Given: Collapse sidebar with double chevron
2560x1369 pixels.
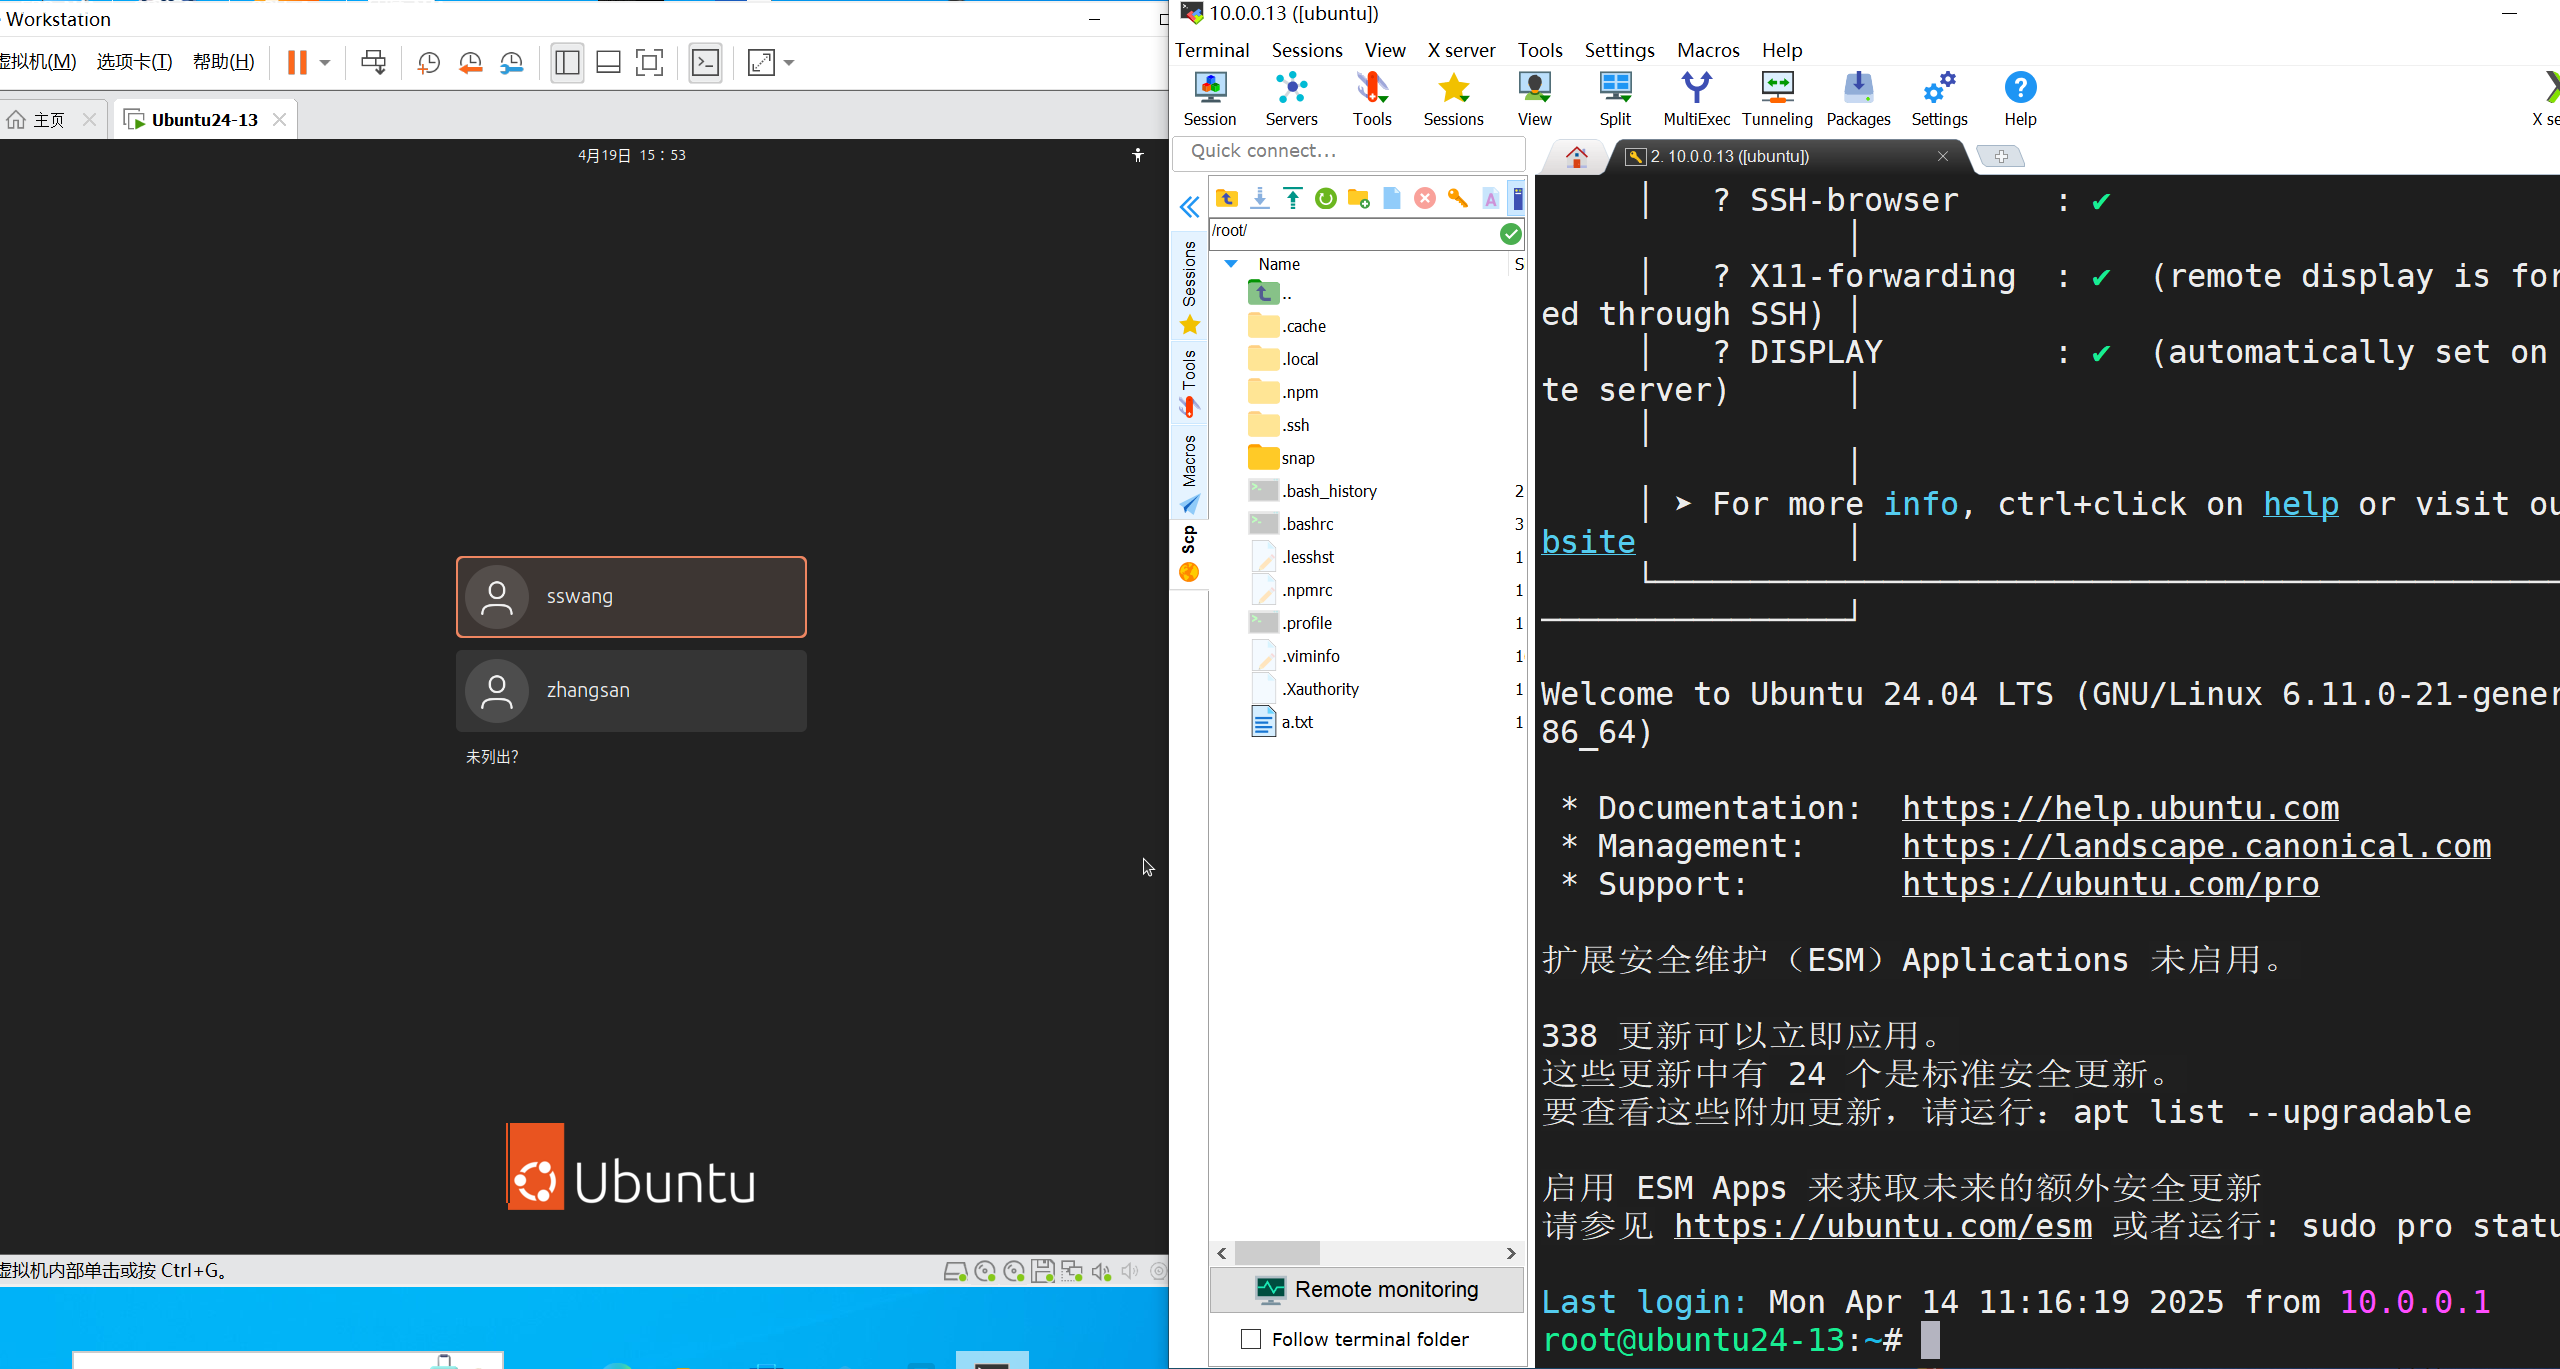Looking at the screenshot, I should pyautogui.click(x=1189, y=207).
